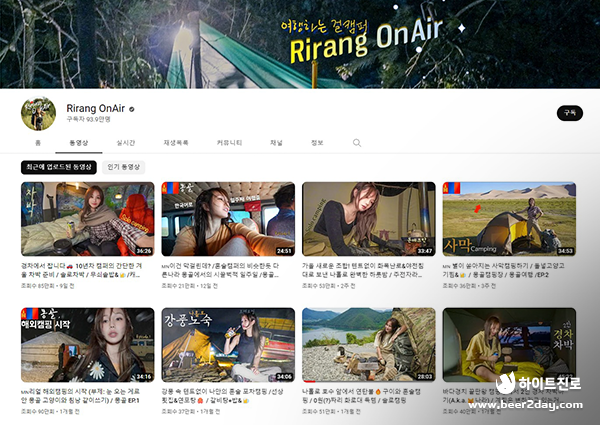Click the channel search magnifier icon
600x425 pixels.
point(357,143)
